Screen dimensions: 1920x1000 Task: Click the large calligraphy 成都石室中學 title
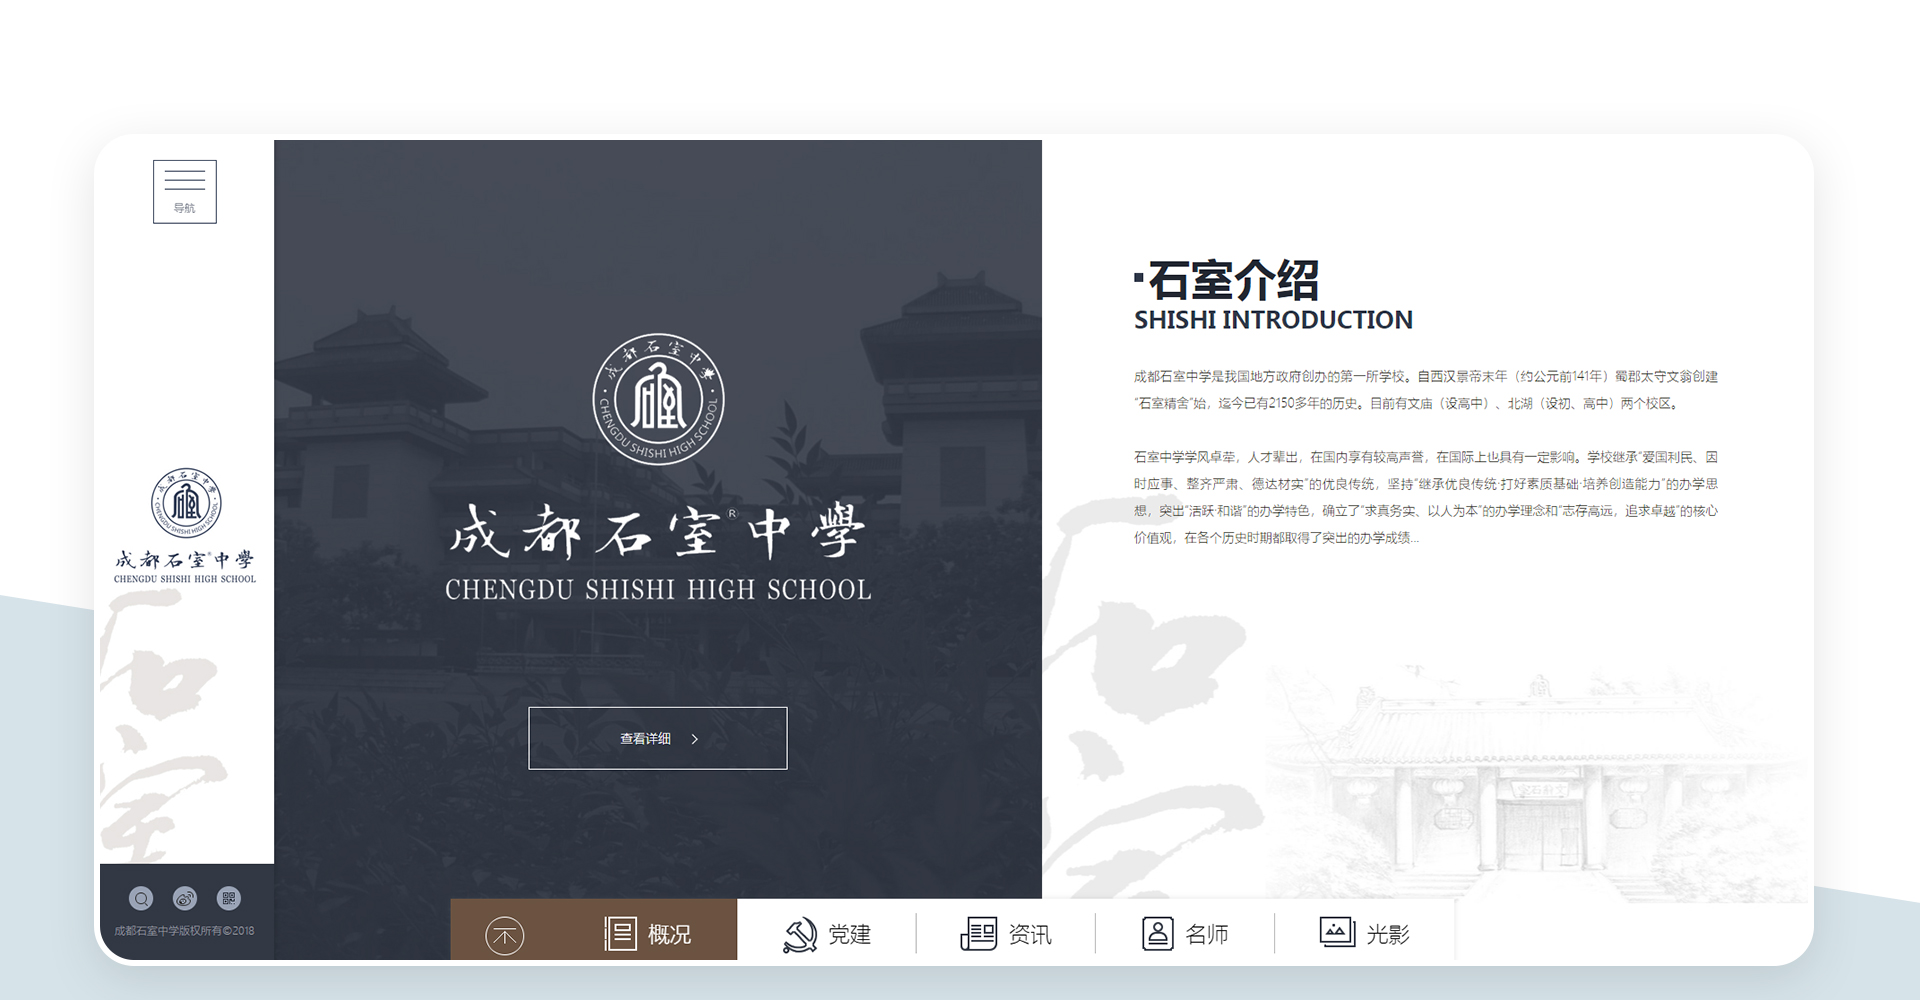click(658, 530)
